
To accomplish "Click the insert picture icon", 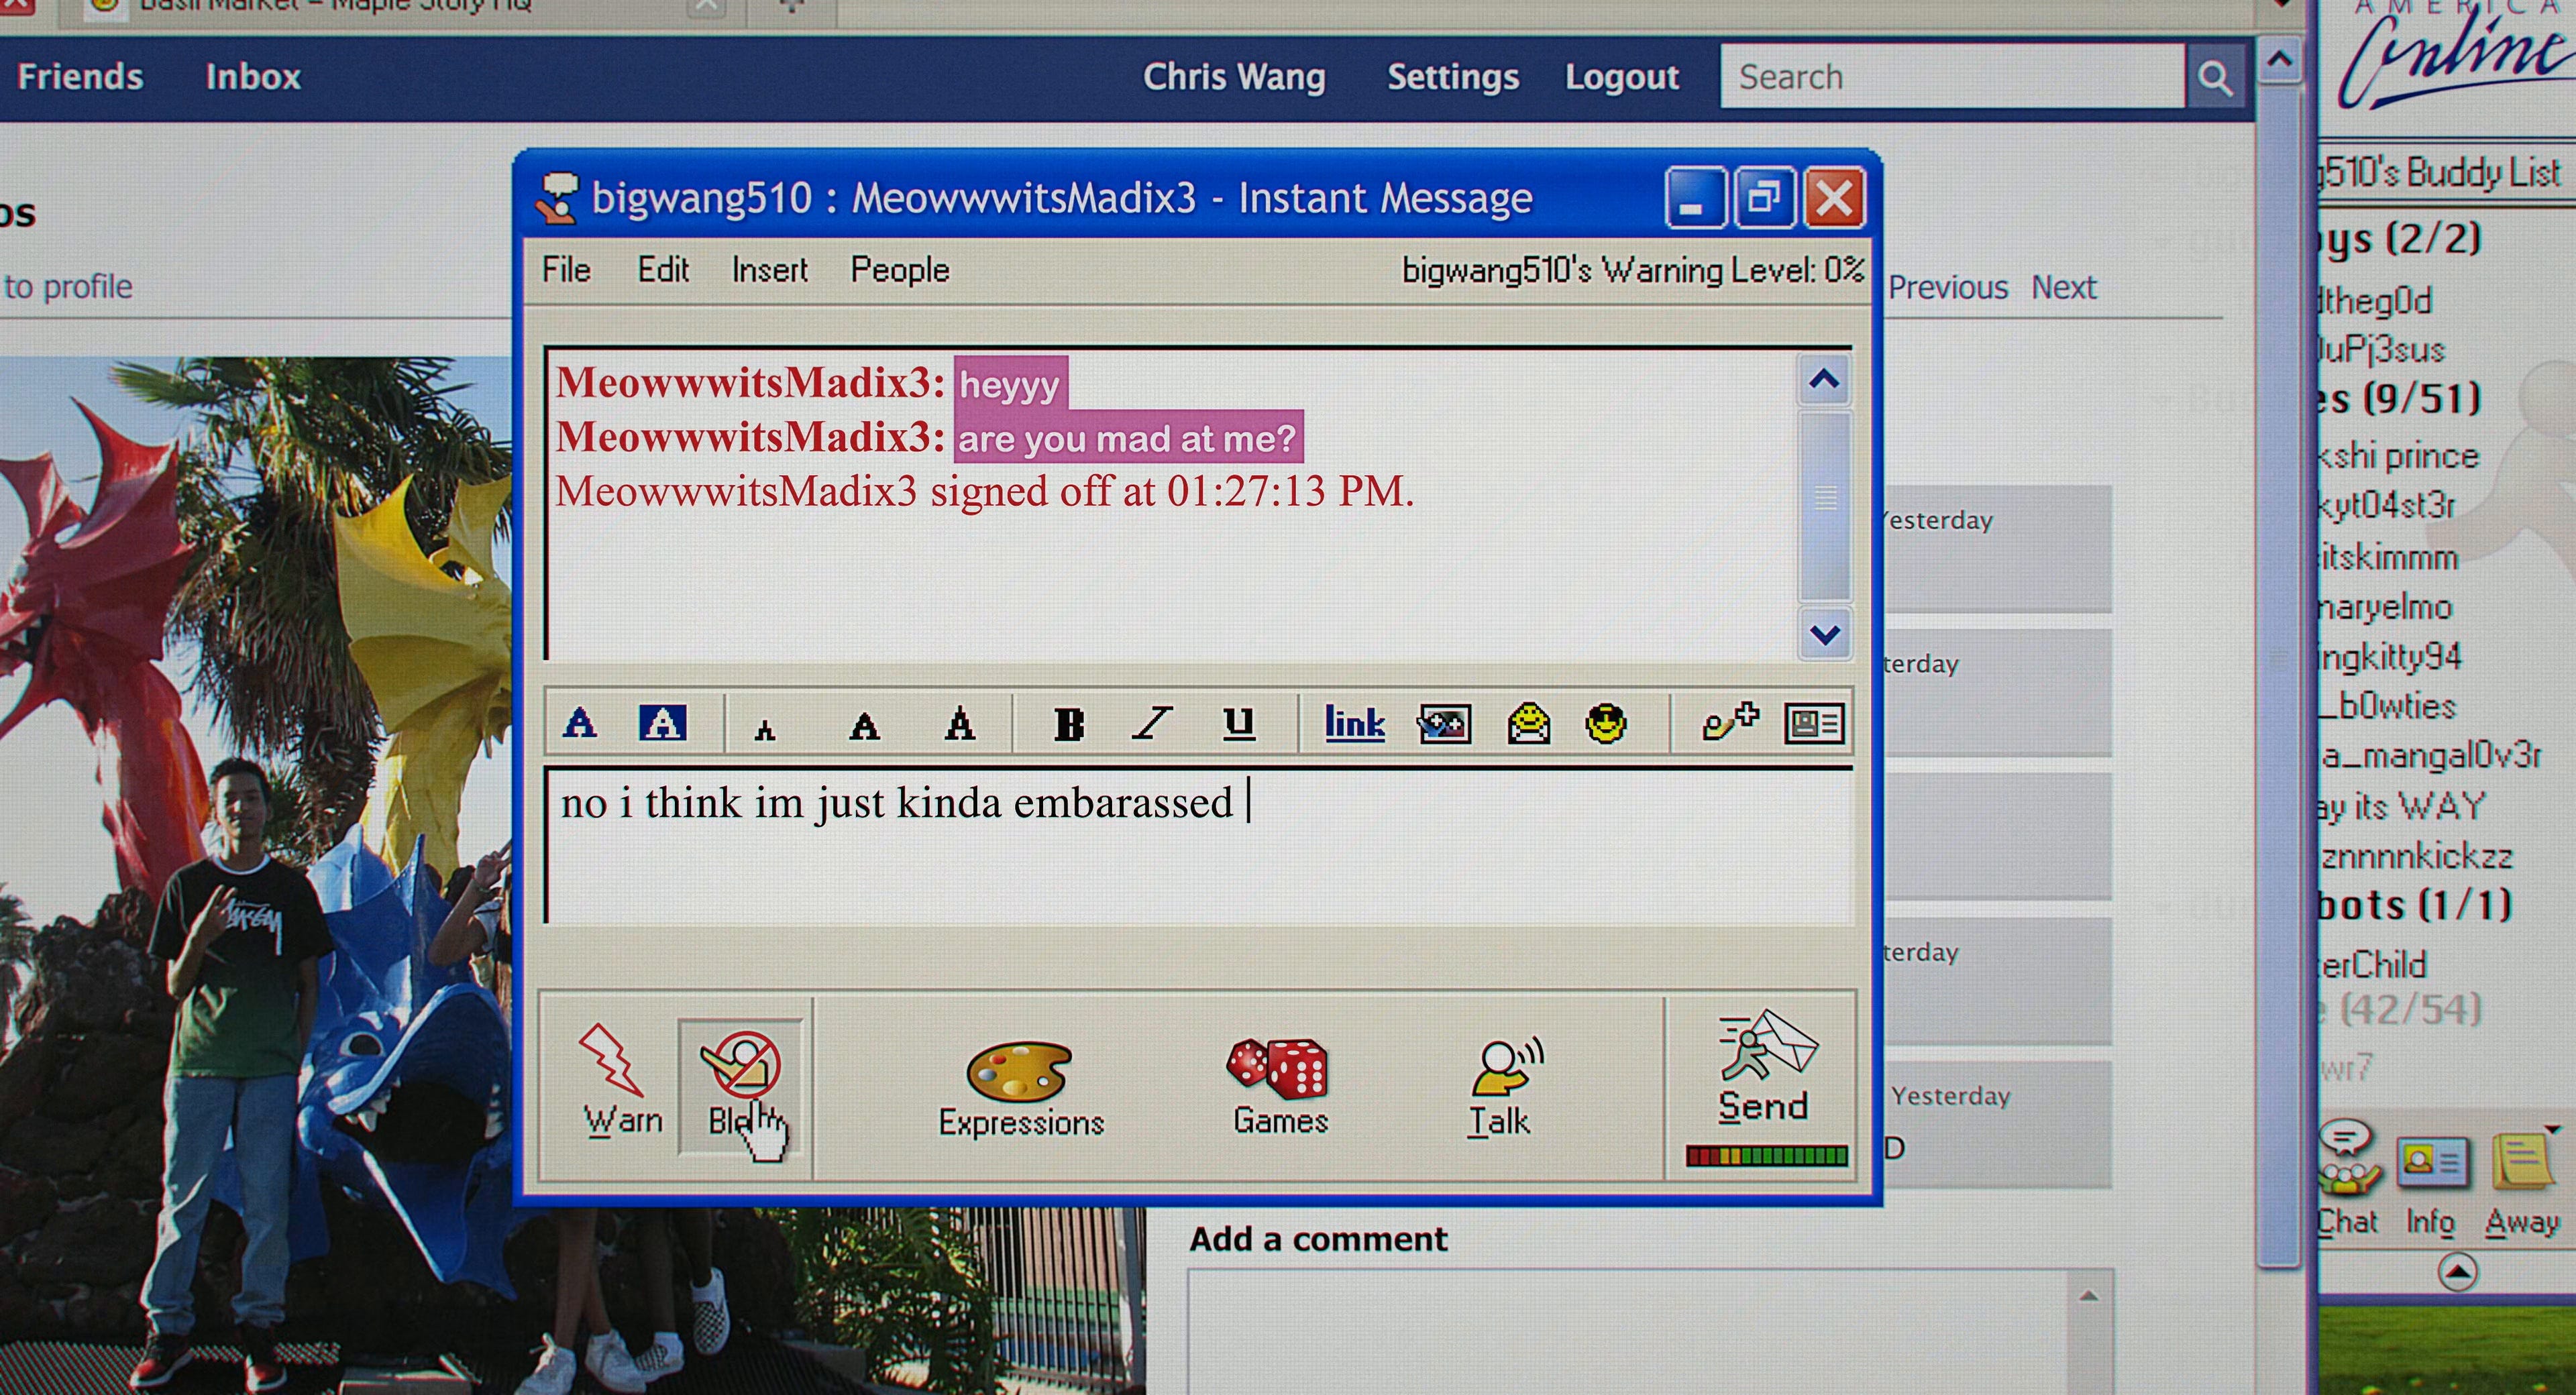I will coord(1443,723).
